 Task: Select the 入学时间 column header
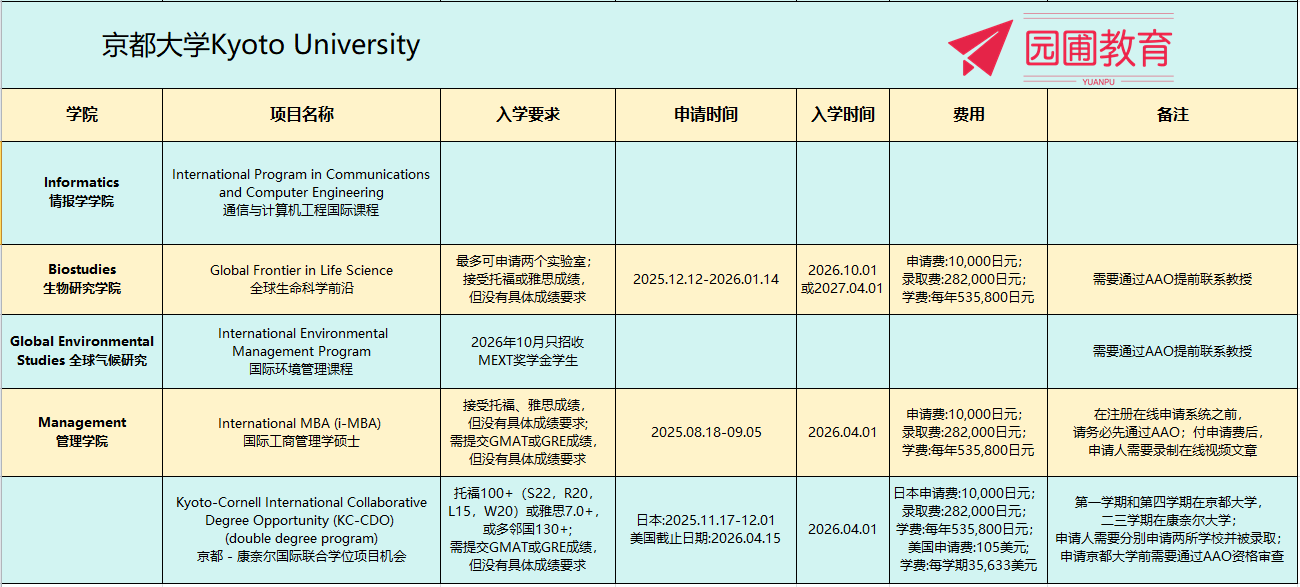click(x=842, y=115)
